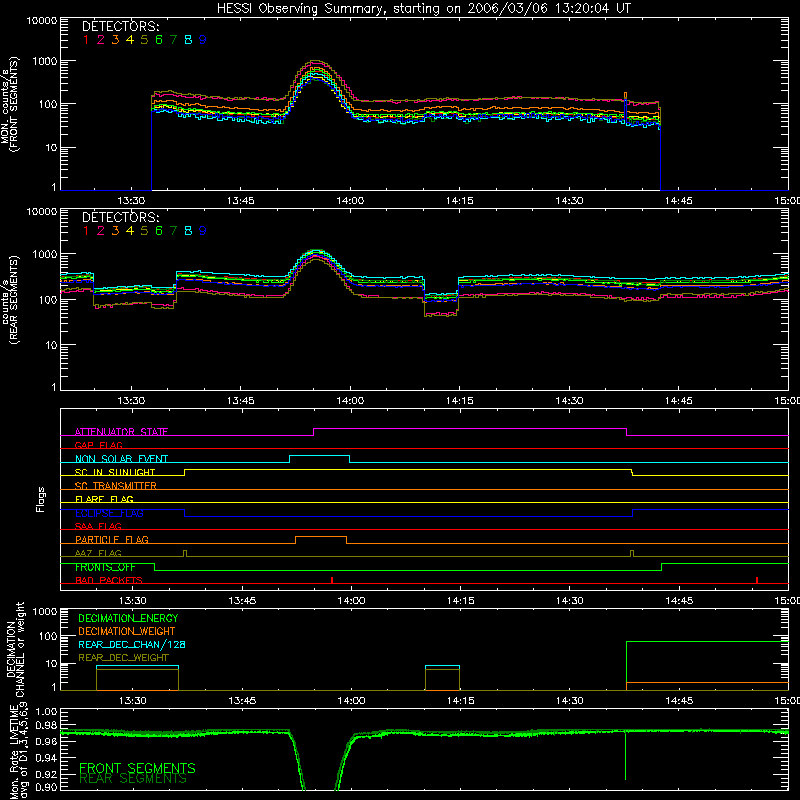Click the livetime downward spike near 14:38

click(626, 756)
